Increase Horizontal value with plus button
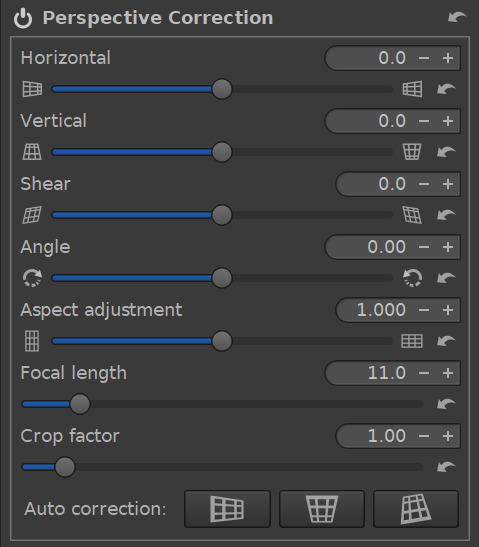This screenshot has width=479, height=547. pyautogui.click(x=448, y=58)
